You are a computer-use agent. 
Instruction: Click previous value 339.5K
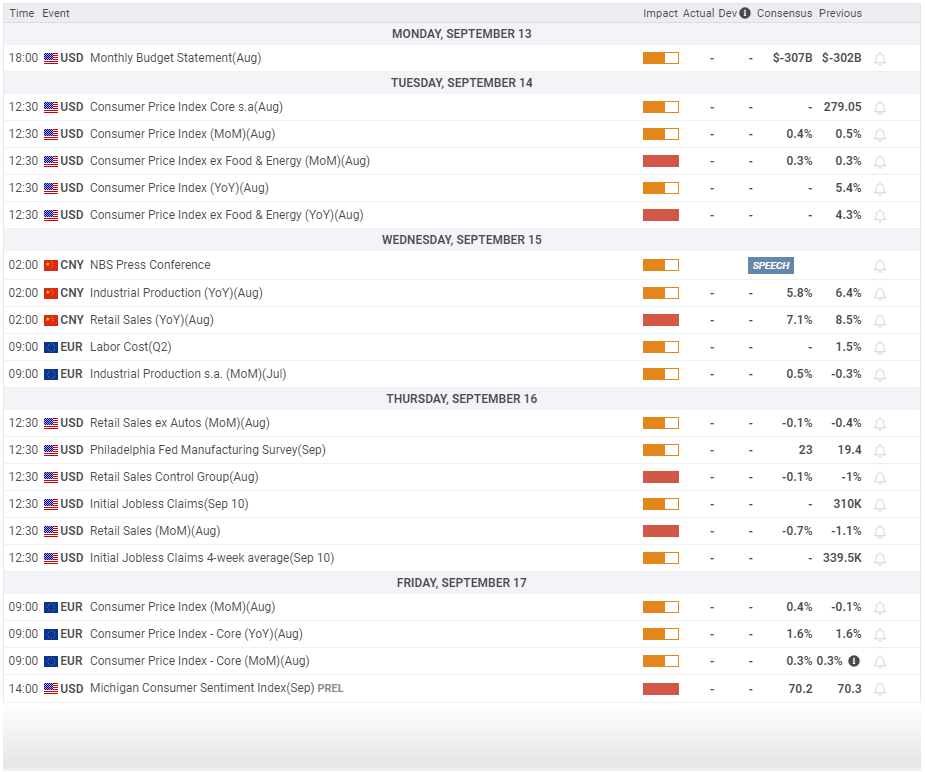coord(842,557)
